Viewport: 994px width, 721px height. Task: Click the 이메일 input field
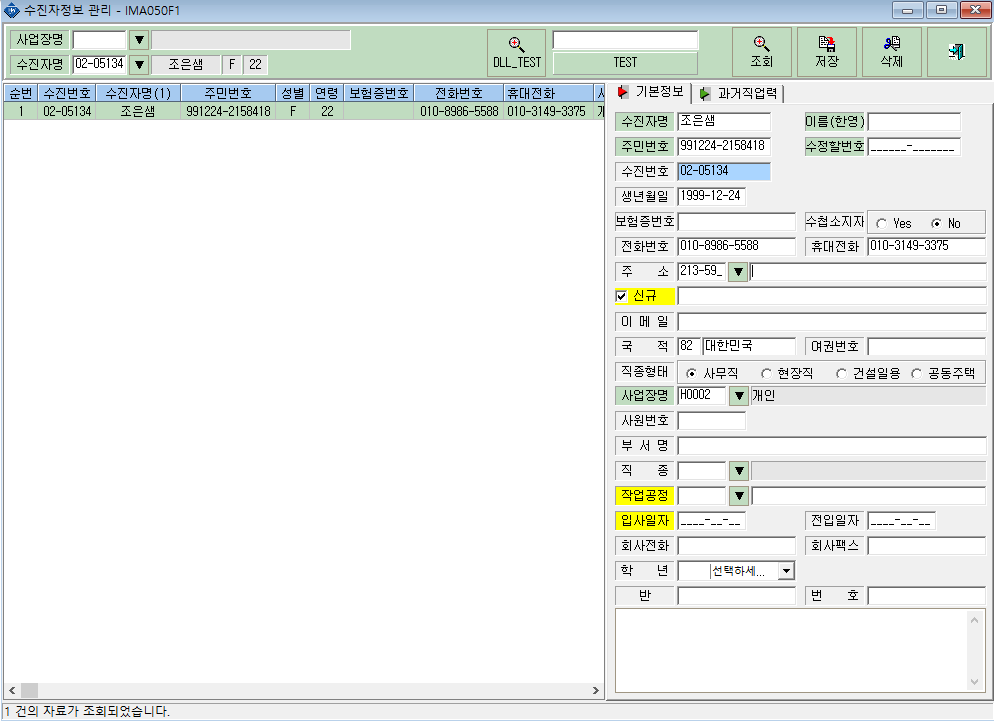click(832, 322)
